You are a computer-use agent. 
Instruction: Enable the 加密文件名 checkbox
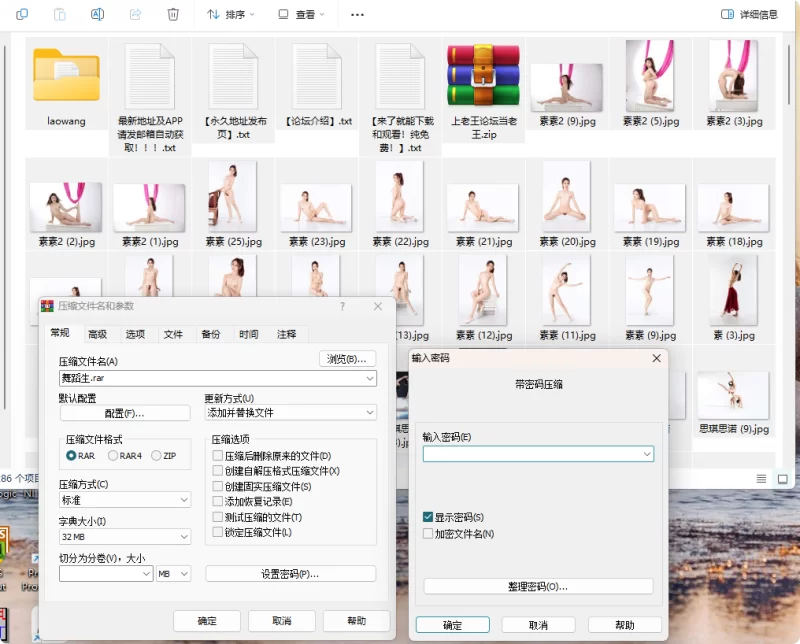pyautogui.click(x=429, y=533)
